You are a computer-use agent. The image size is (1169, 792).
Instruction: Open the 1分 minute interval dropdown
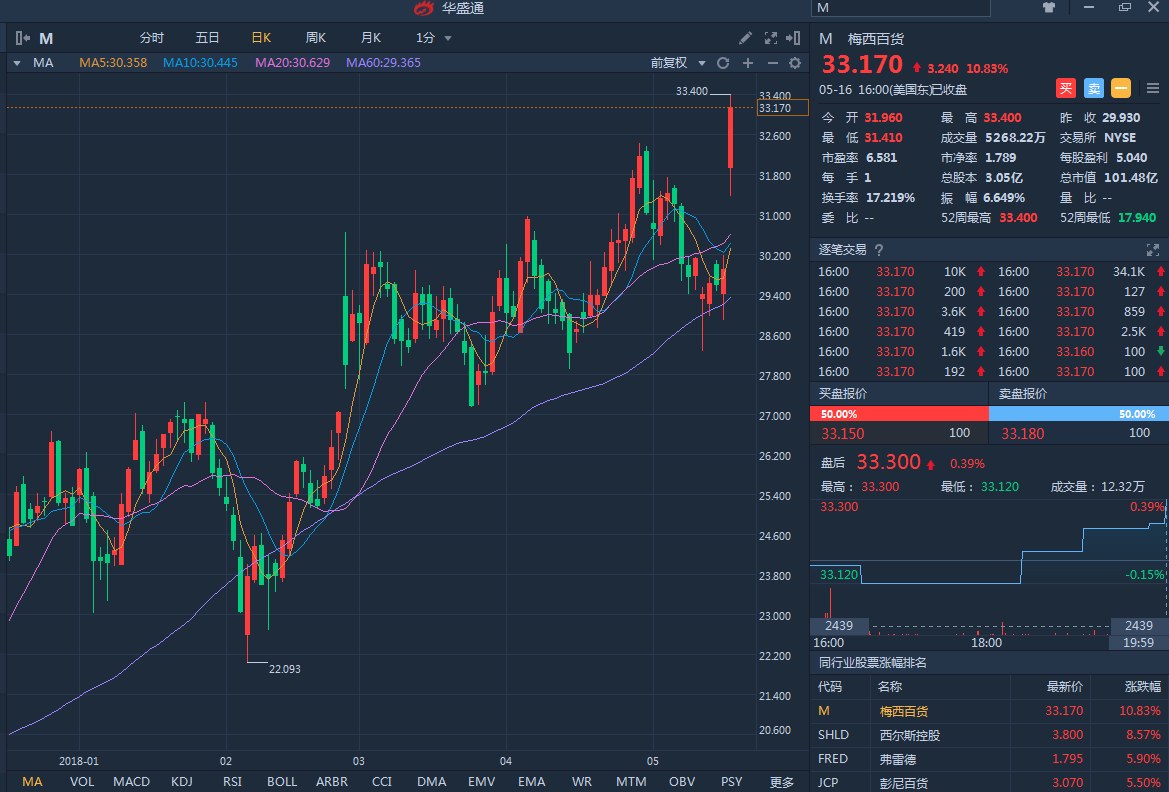pyautogui.click(x=433, y=38)
